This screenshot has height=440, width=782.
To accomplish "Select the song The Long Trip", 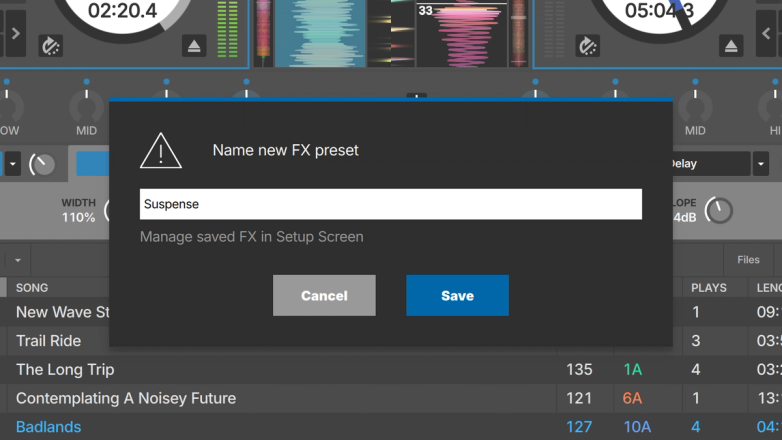I will (65, 370).
